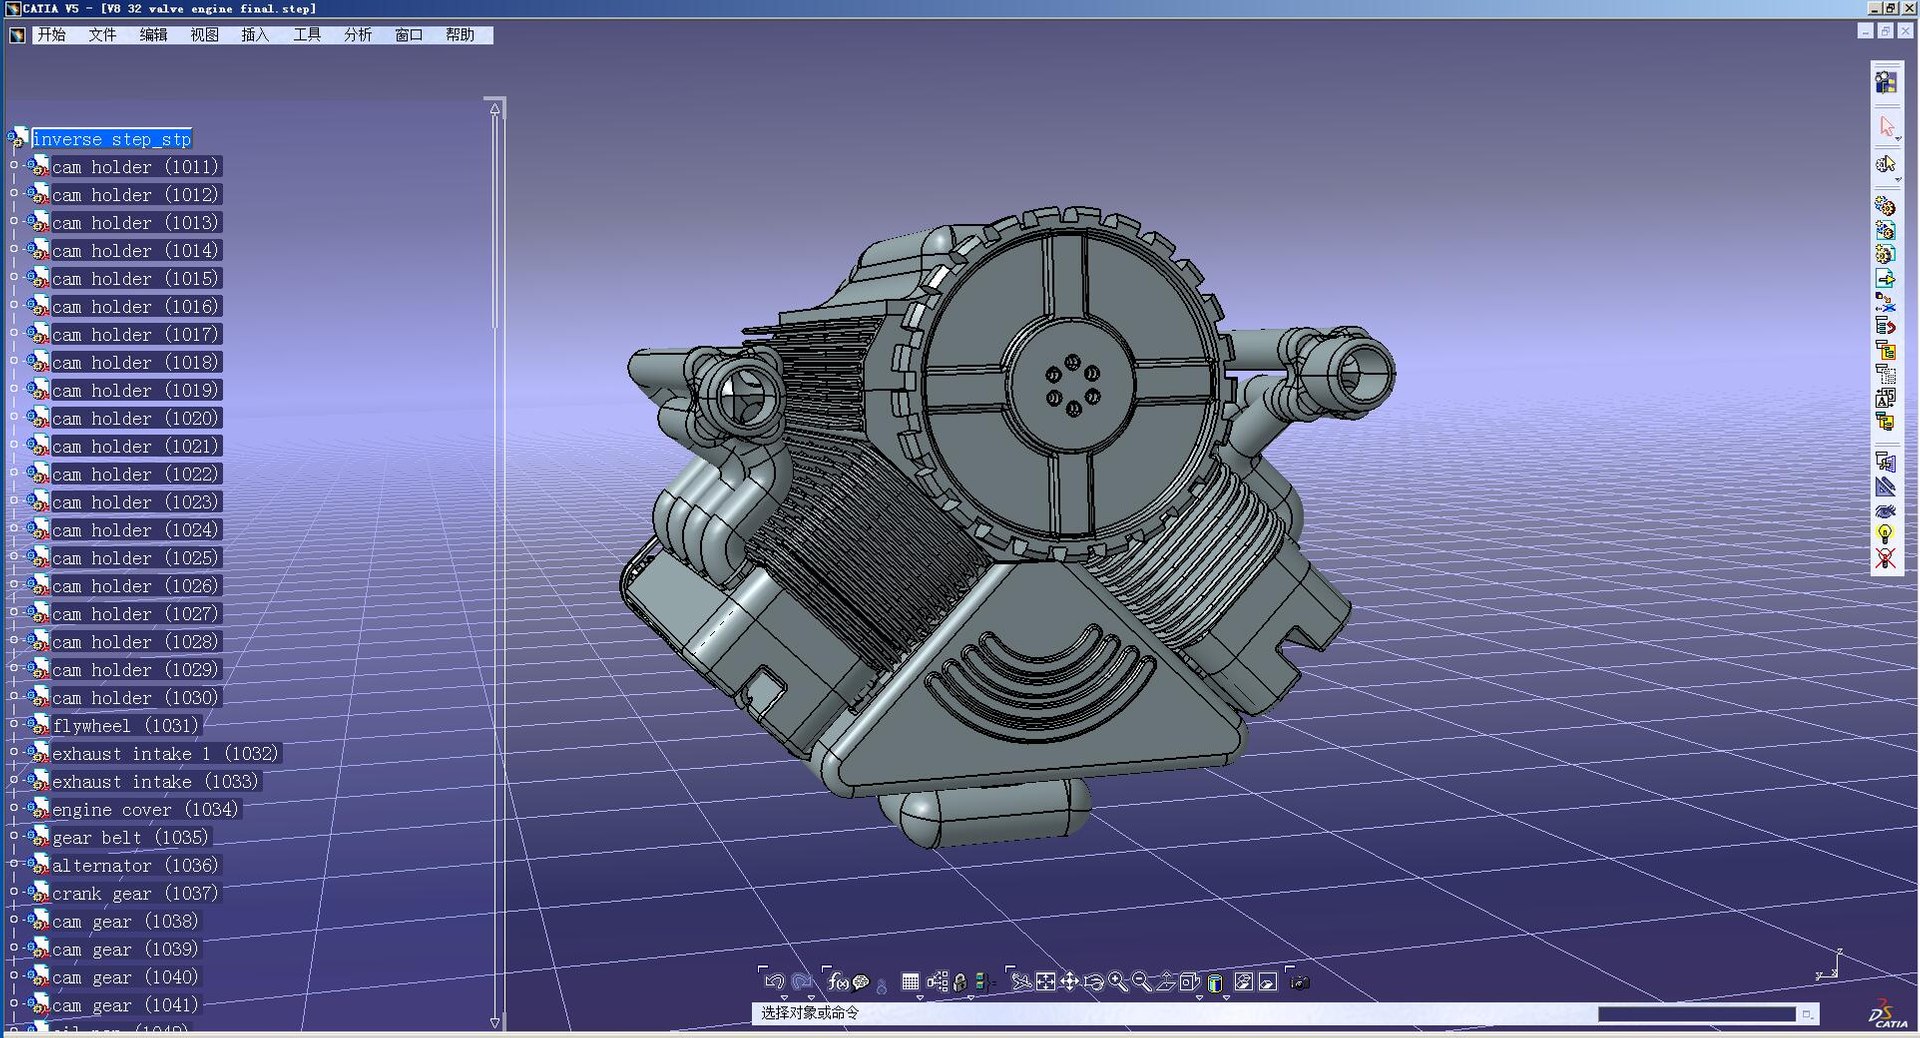
Task: Expand the cam holder (1011) node
Action: (14, 165)
